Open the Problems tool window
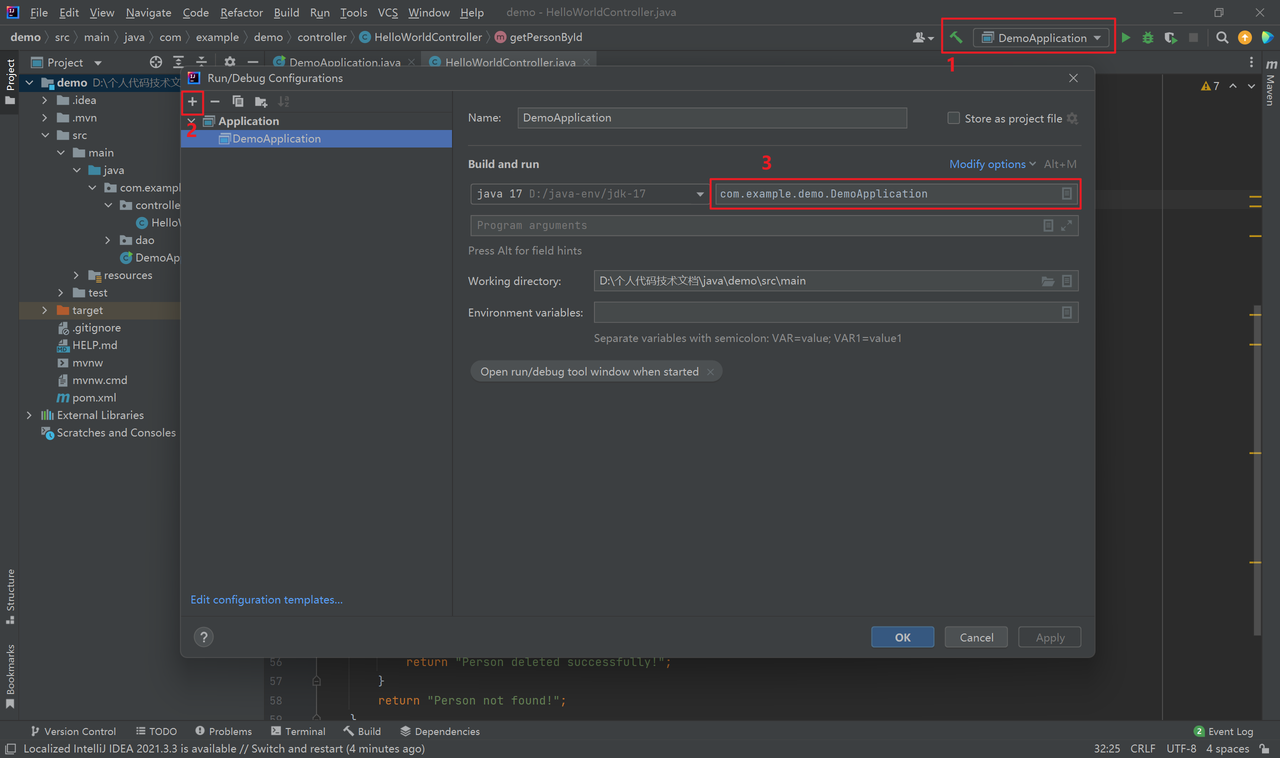Screen dimensions: 1280x758 tap(223, 732)
